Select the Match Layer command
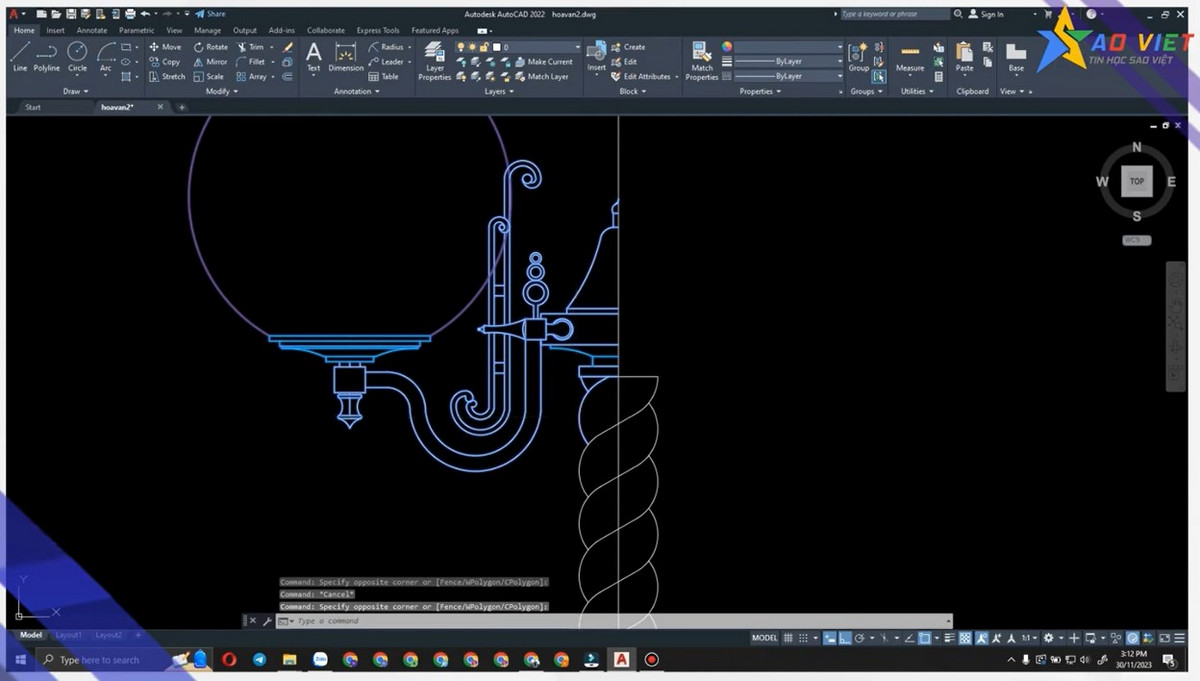Screen dimensions: 1200x681 [x=546, y=76]
